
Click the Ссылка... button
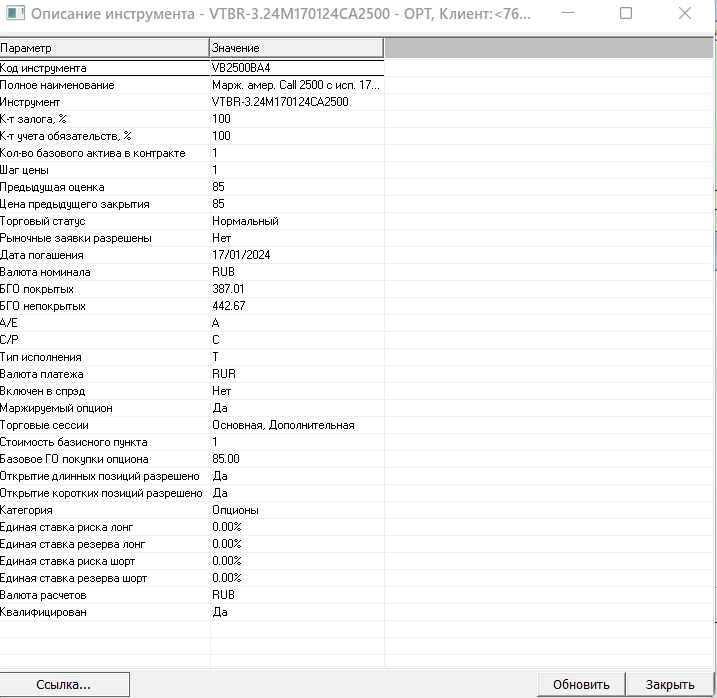click(x=64, y=685)
